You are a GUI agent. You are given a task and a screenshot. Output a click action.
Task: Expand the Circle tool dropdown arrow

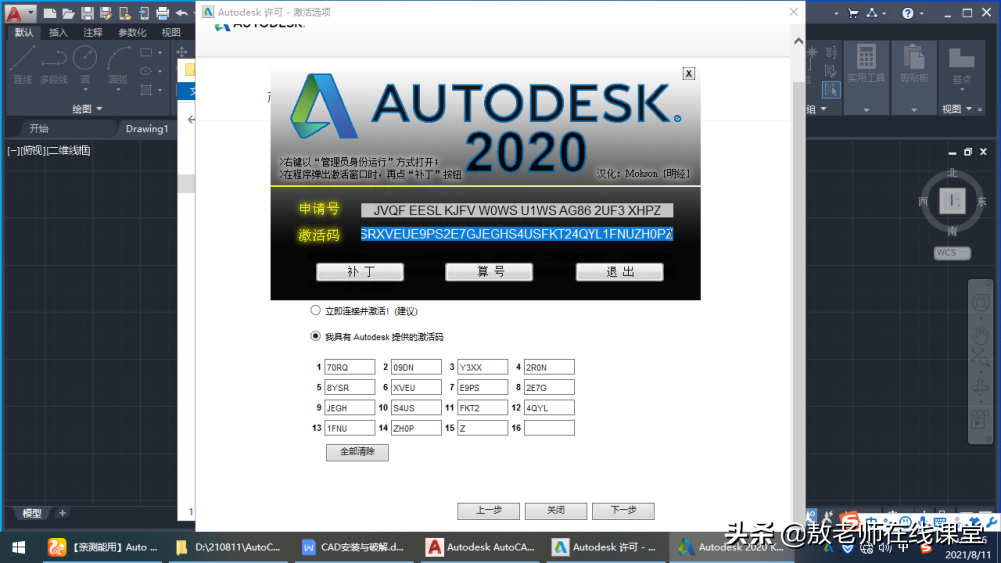click(85, 90)
